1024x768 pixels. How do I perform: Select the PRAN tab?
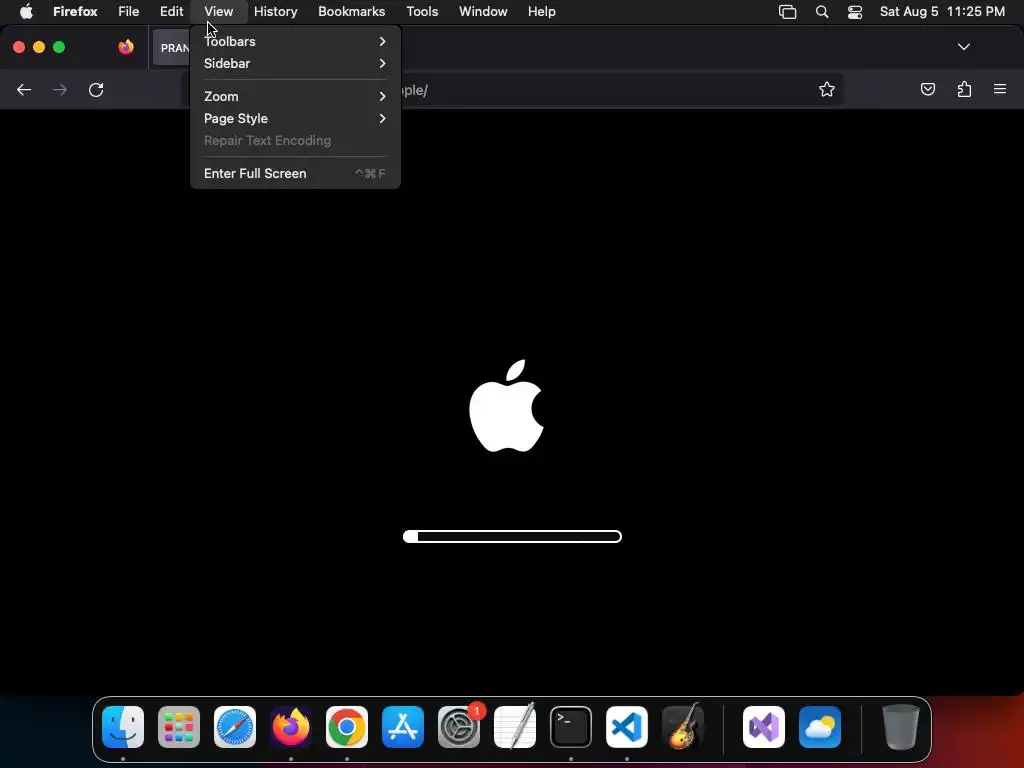click(174, 48)
